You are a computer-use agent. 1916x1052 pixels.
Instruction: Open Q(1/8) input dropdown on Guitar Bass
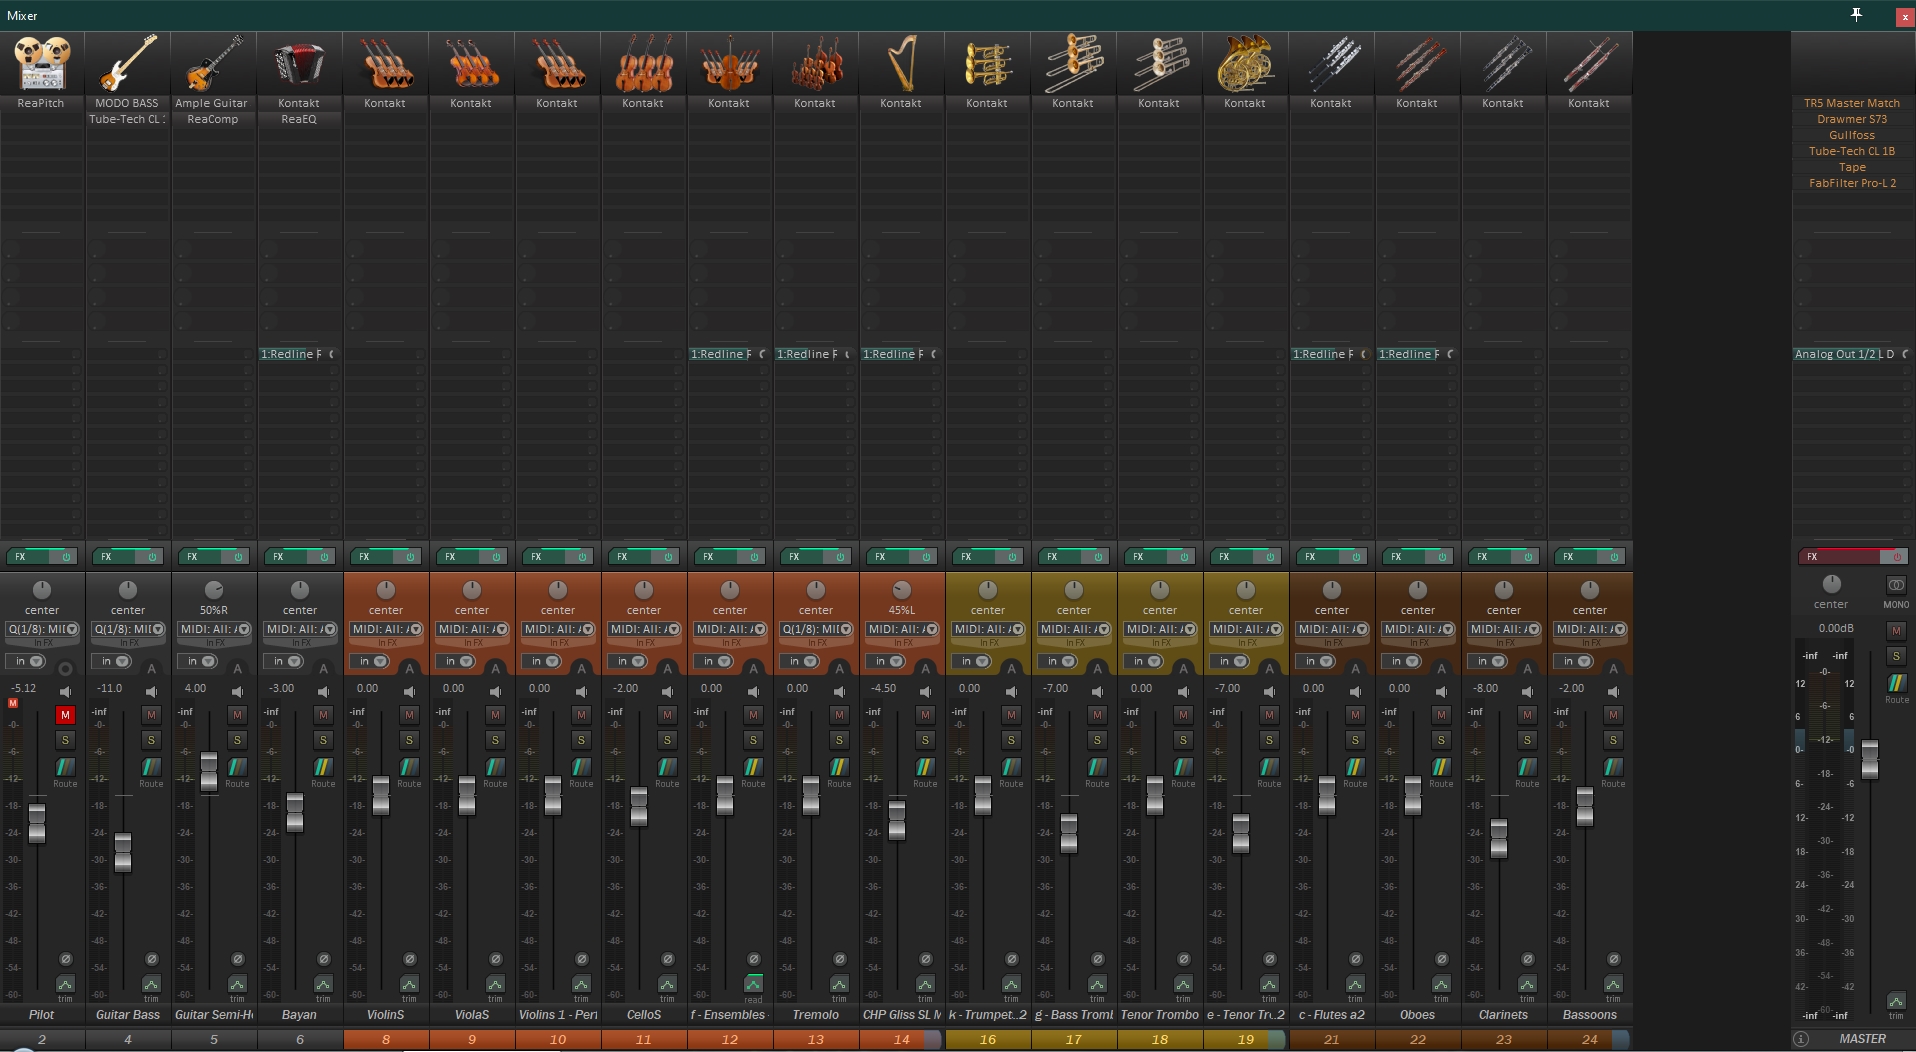point(127,629)
